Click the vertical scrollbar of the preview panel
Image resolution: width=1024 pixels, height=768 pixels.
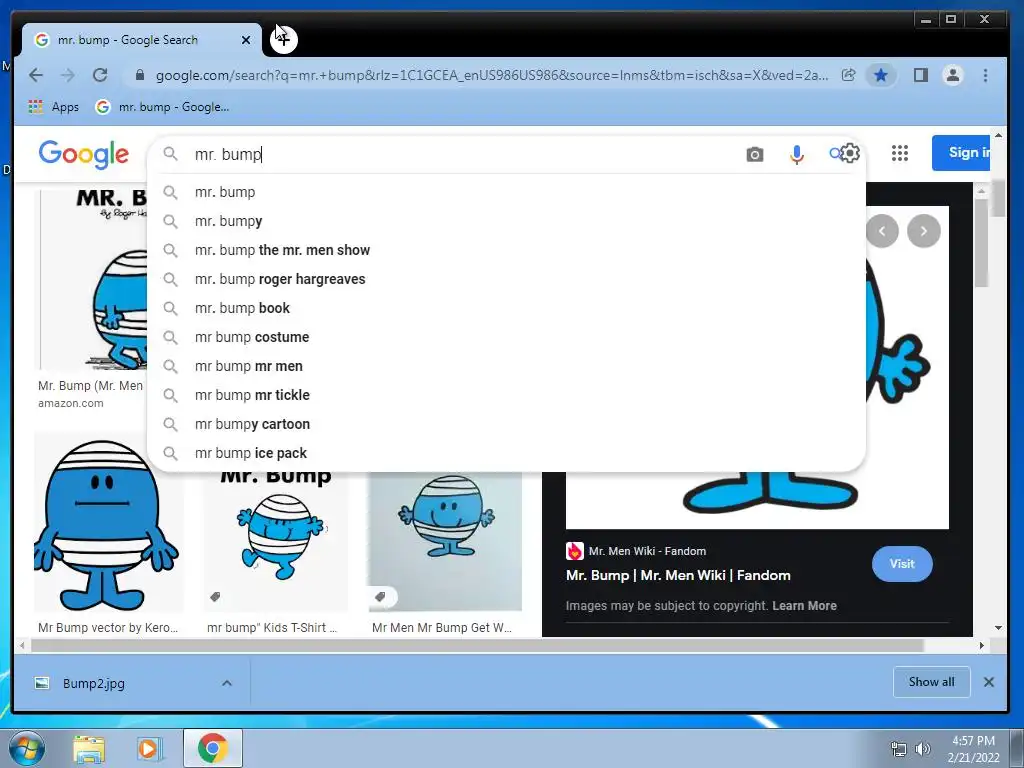pos(980,243)
